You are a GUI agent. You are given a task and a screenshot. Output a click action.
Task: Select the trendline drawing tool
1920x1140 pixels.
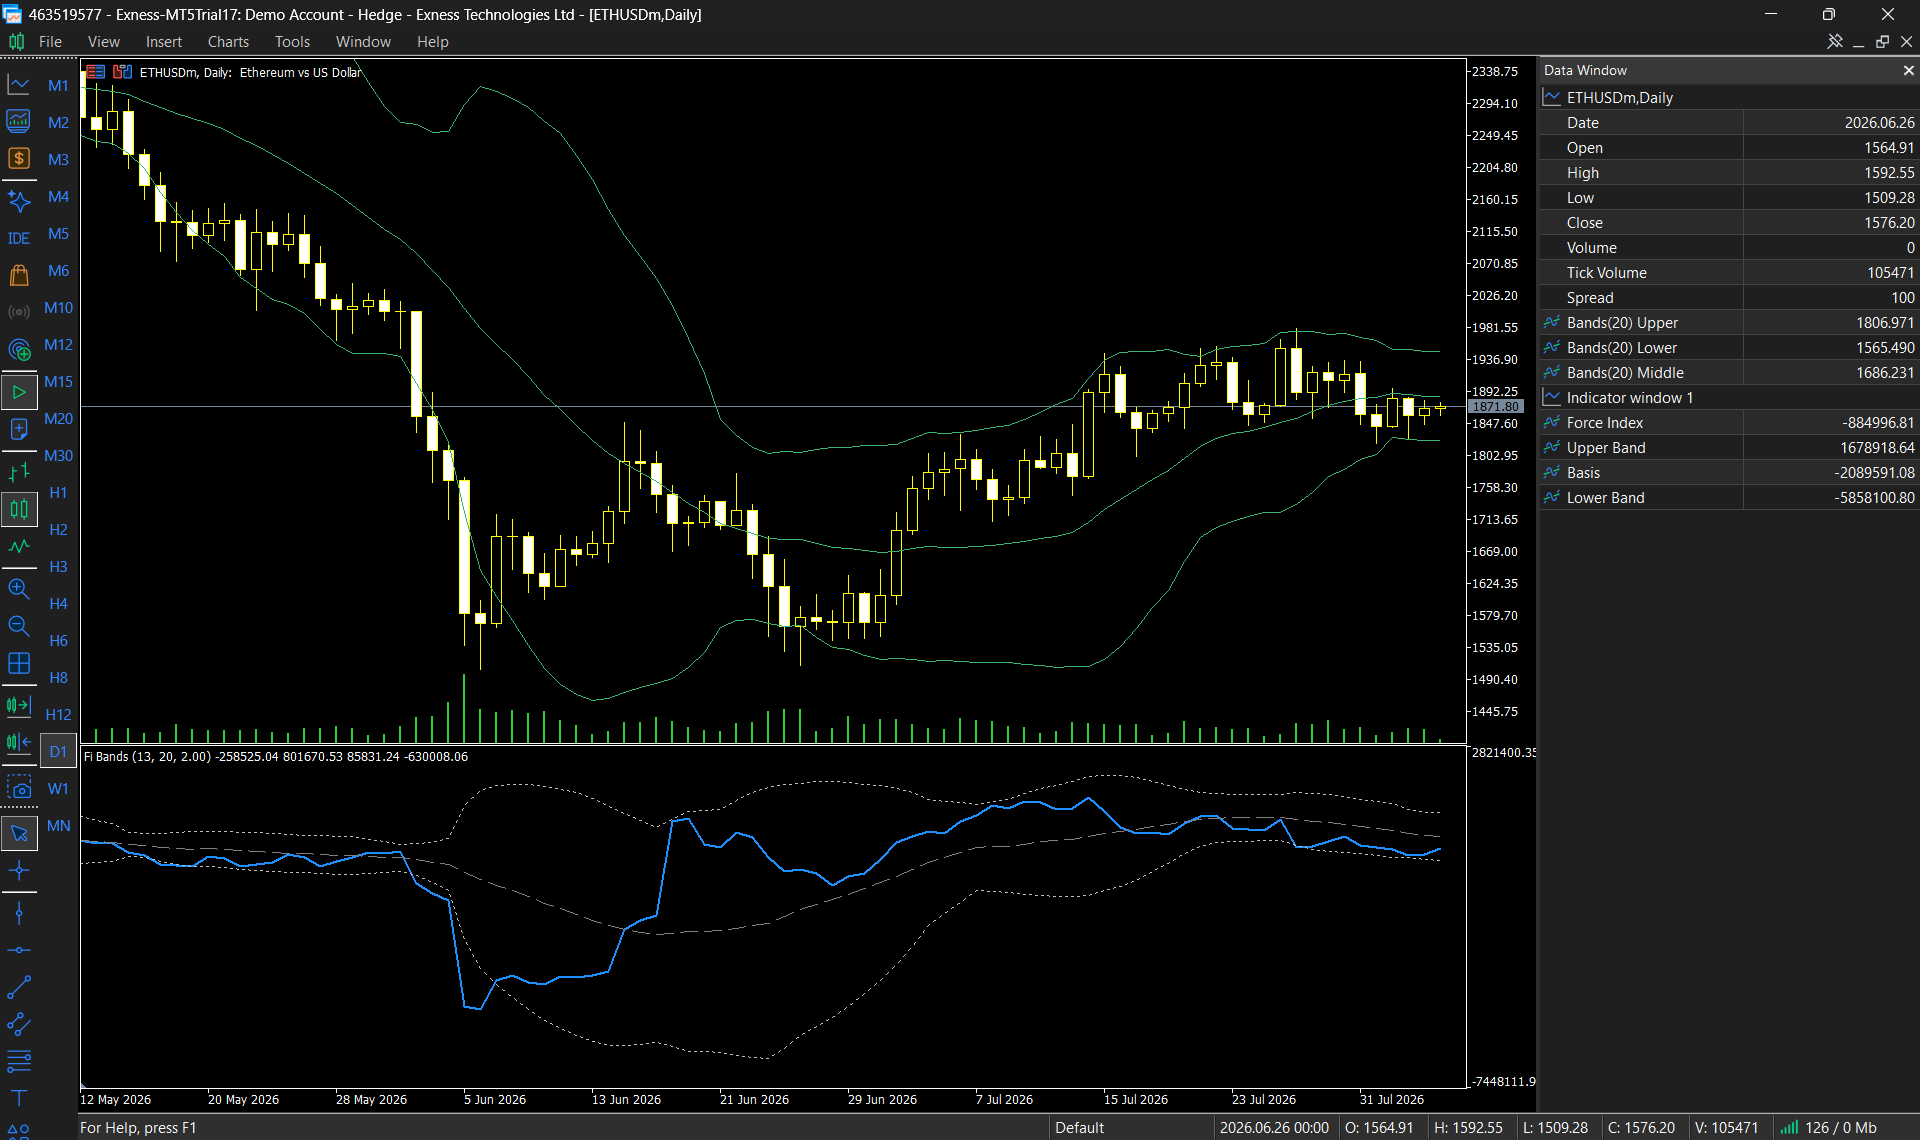[19, 987]
